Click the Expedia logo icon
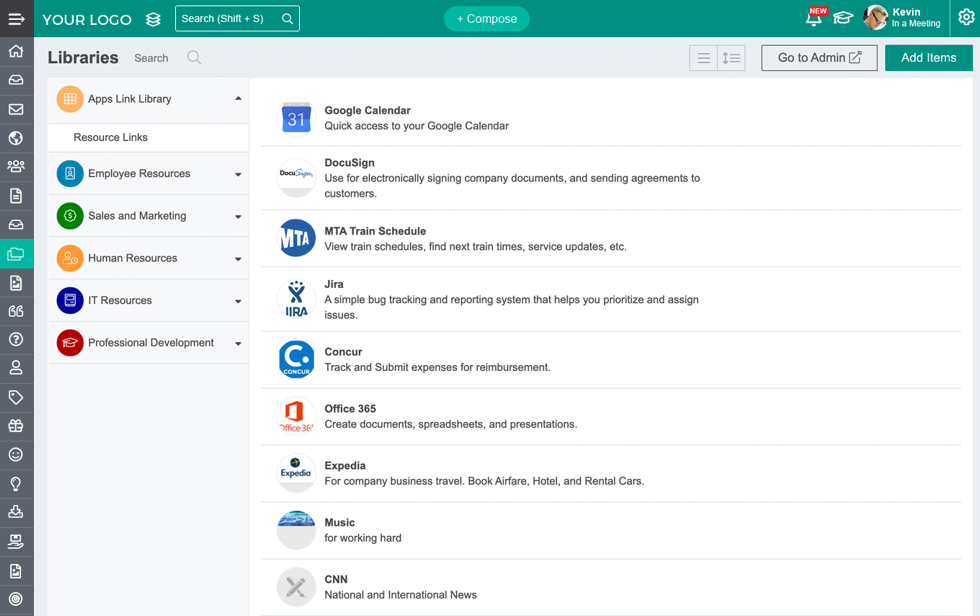This screenshot has width=980, height=616. tap(296, 473)
